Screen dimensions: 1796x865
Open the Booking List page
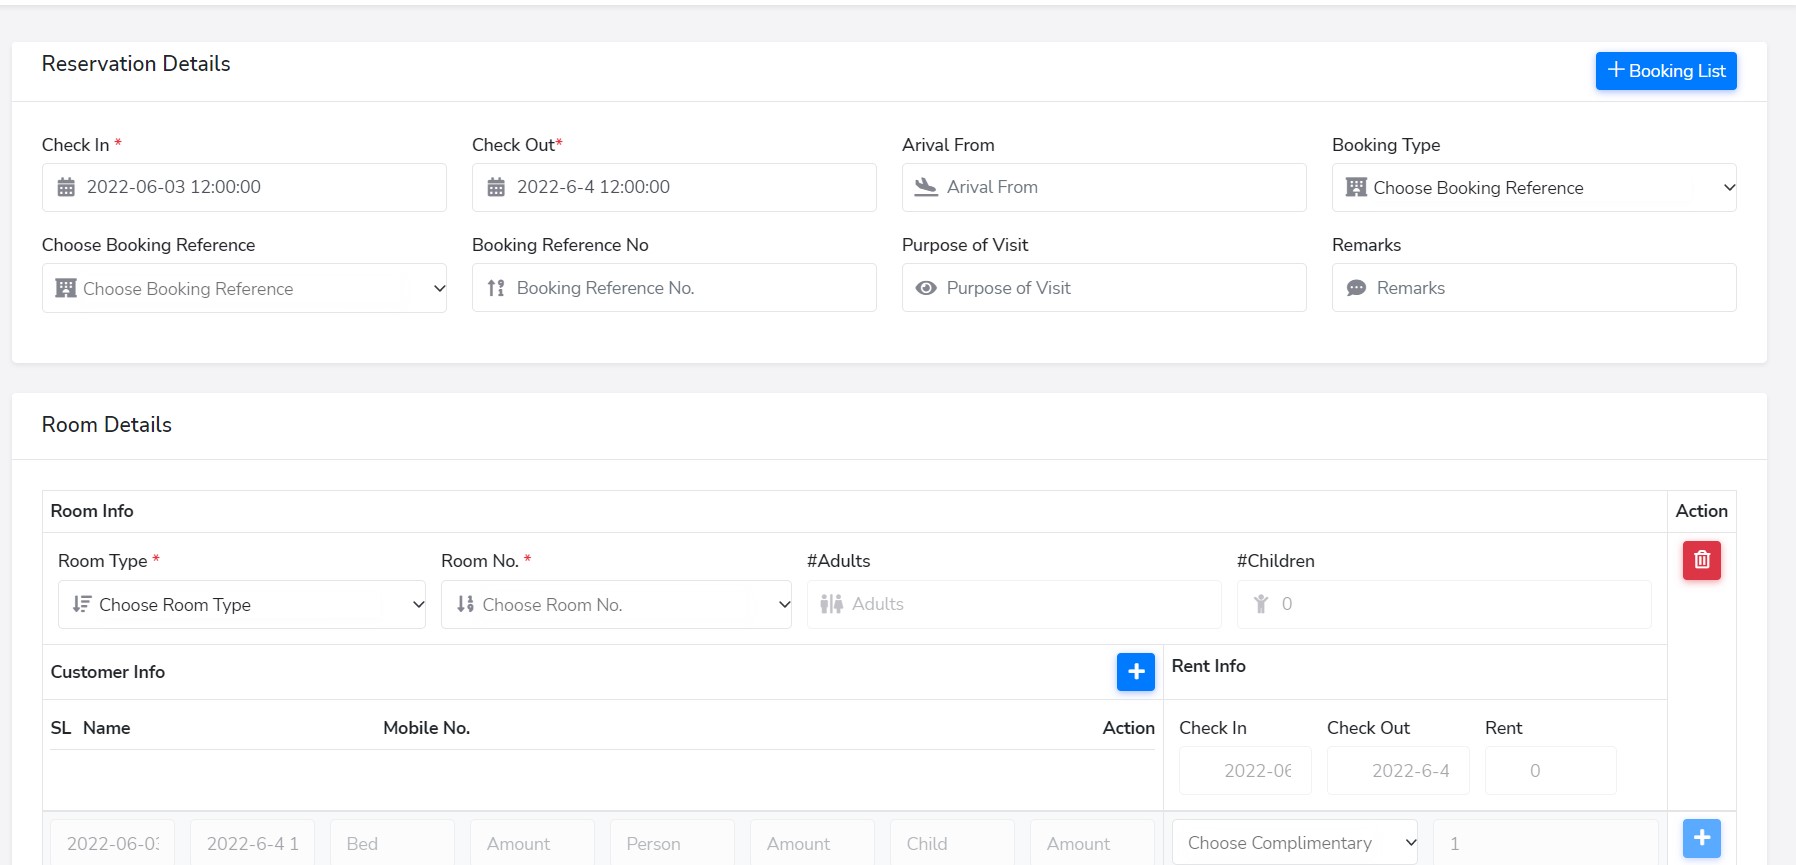point(1665,71)
